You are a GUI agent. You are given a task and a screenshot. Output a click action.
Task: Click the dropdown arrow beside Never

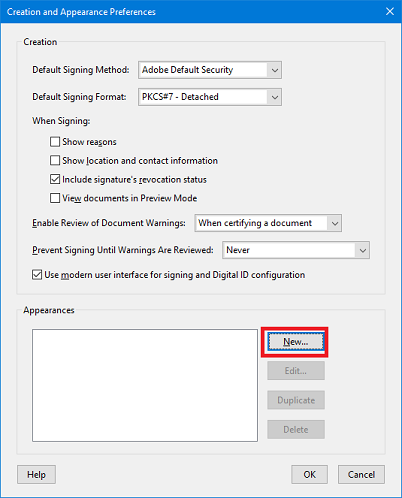click(x=363, y=250)
